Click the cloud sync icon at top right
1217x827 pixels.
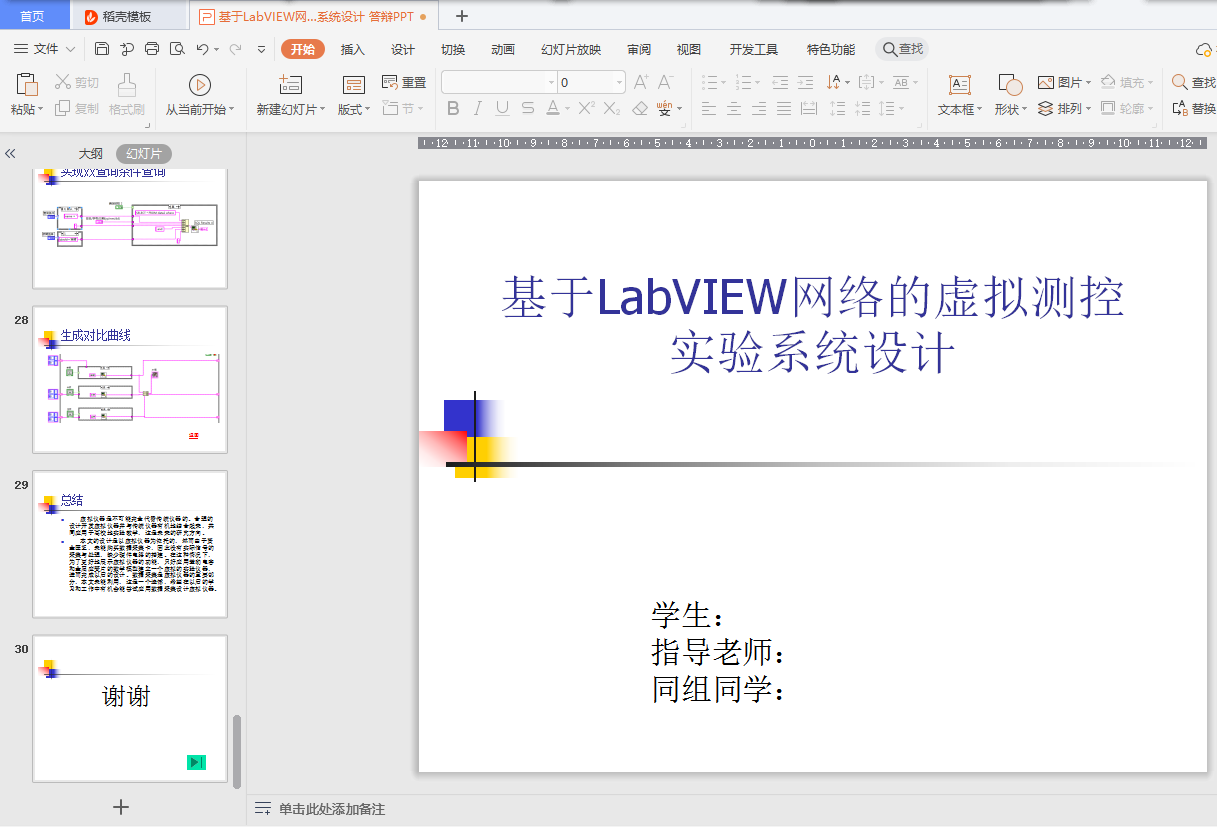(1204, 49)
